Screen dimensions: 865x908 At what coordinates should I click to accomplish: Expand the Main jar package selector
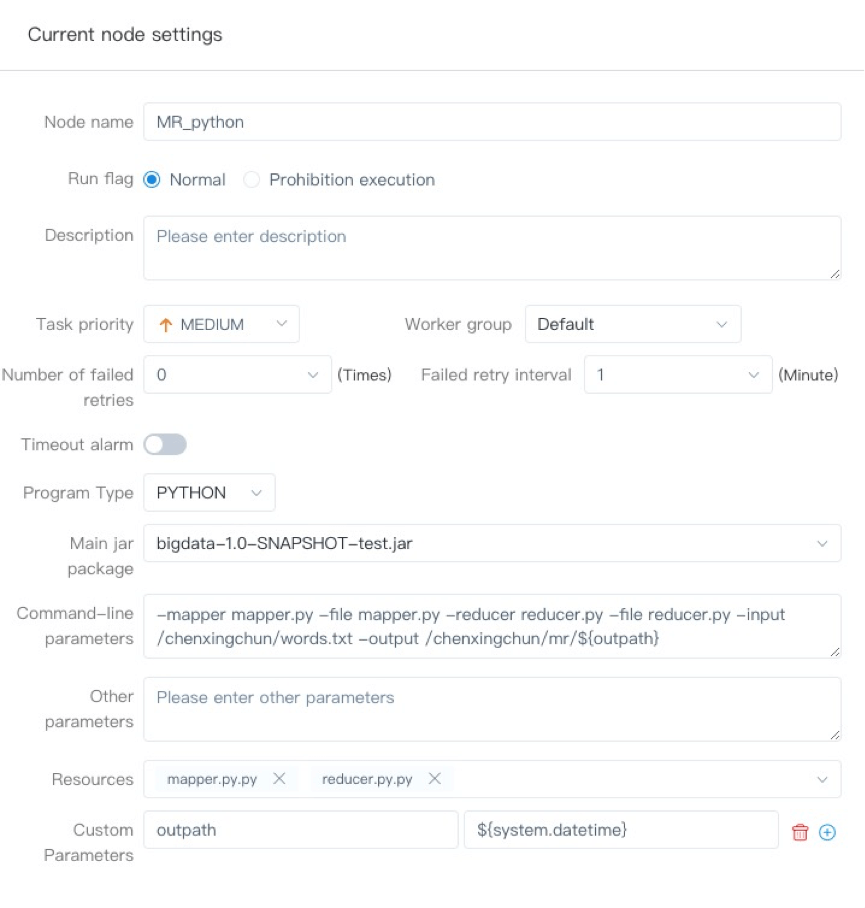[491, 543]
